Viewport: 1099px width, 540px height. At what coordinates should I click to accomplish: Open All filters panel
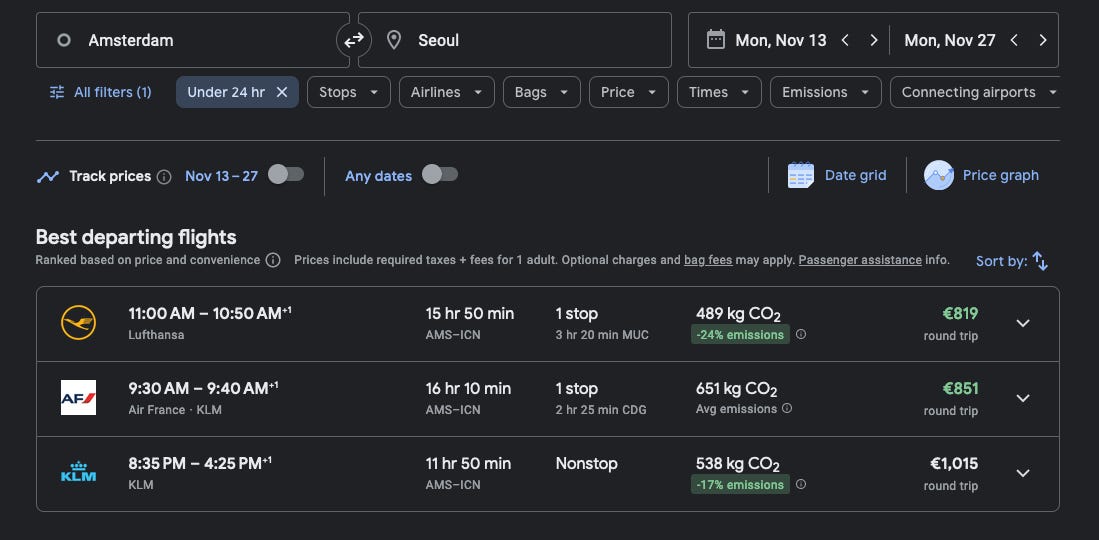(101, 92)
